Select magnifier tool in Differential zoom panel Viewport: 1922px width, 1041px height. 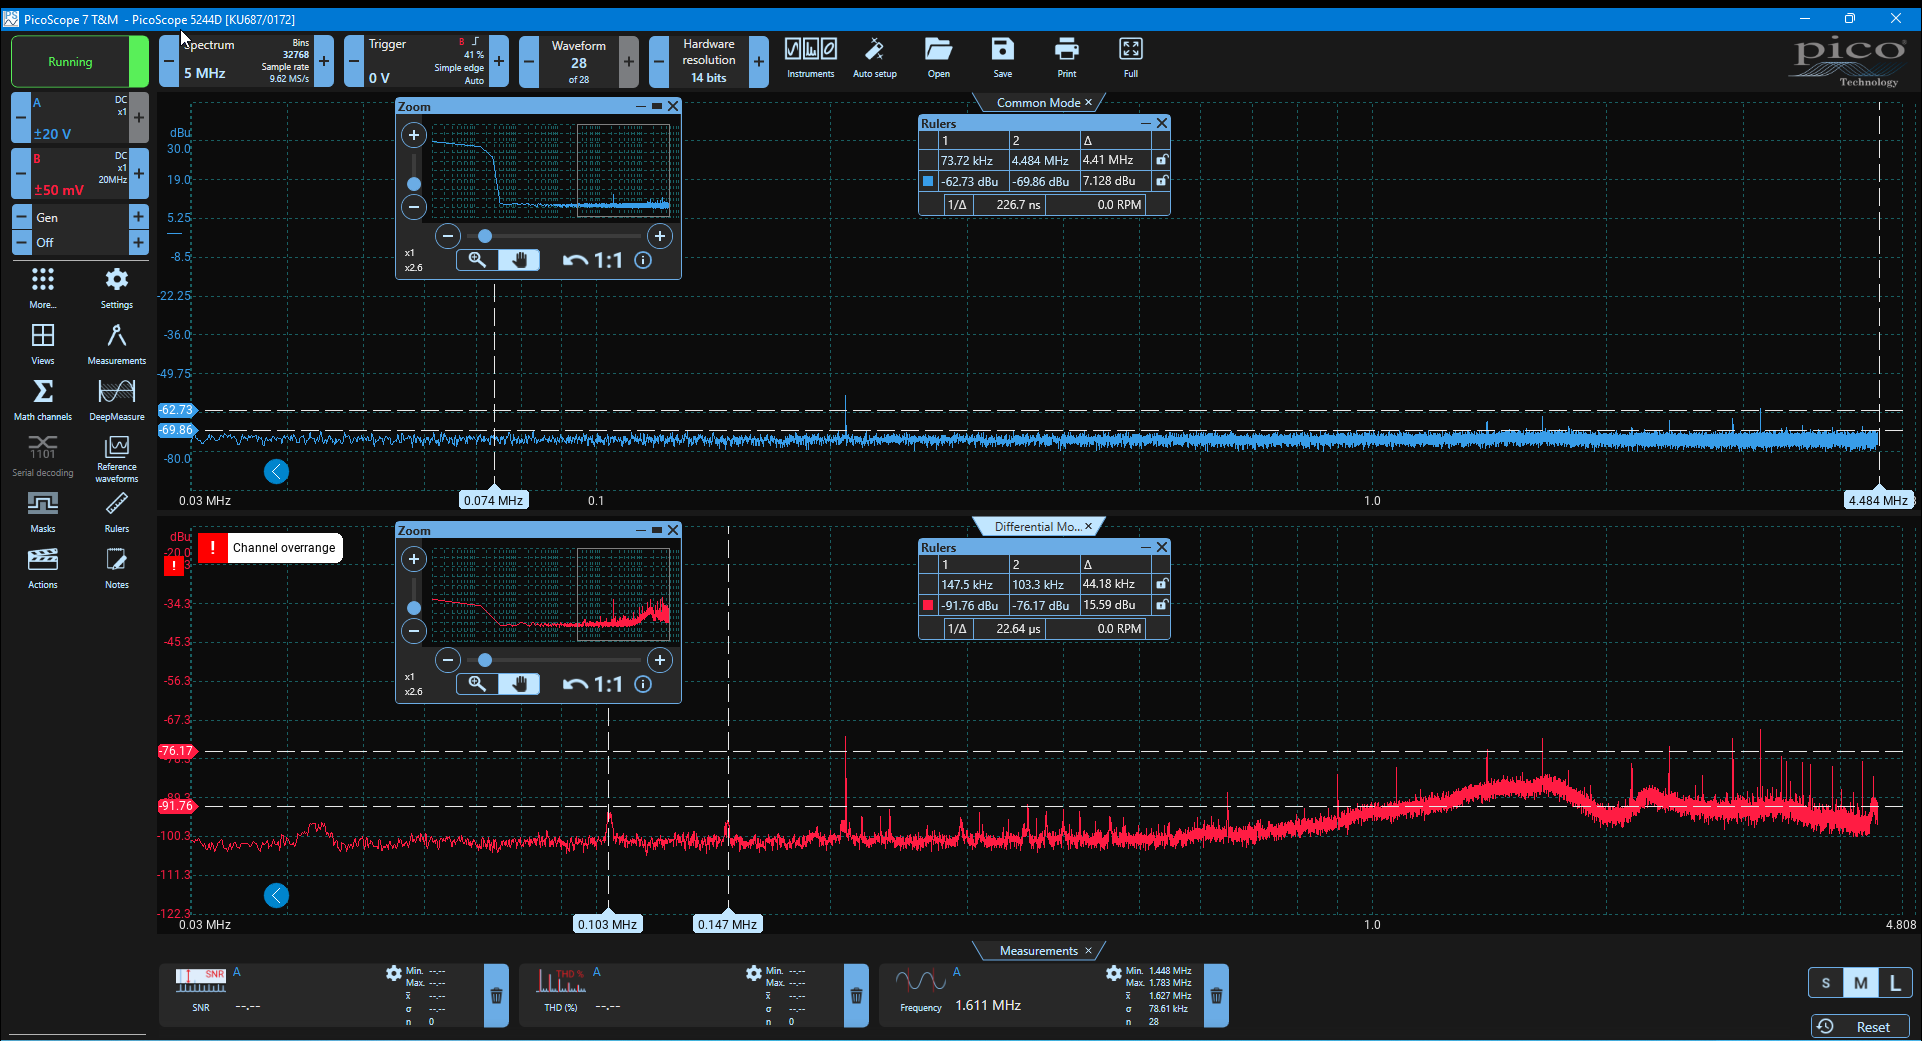tap(477, 684)
